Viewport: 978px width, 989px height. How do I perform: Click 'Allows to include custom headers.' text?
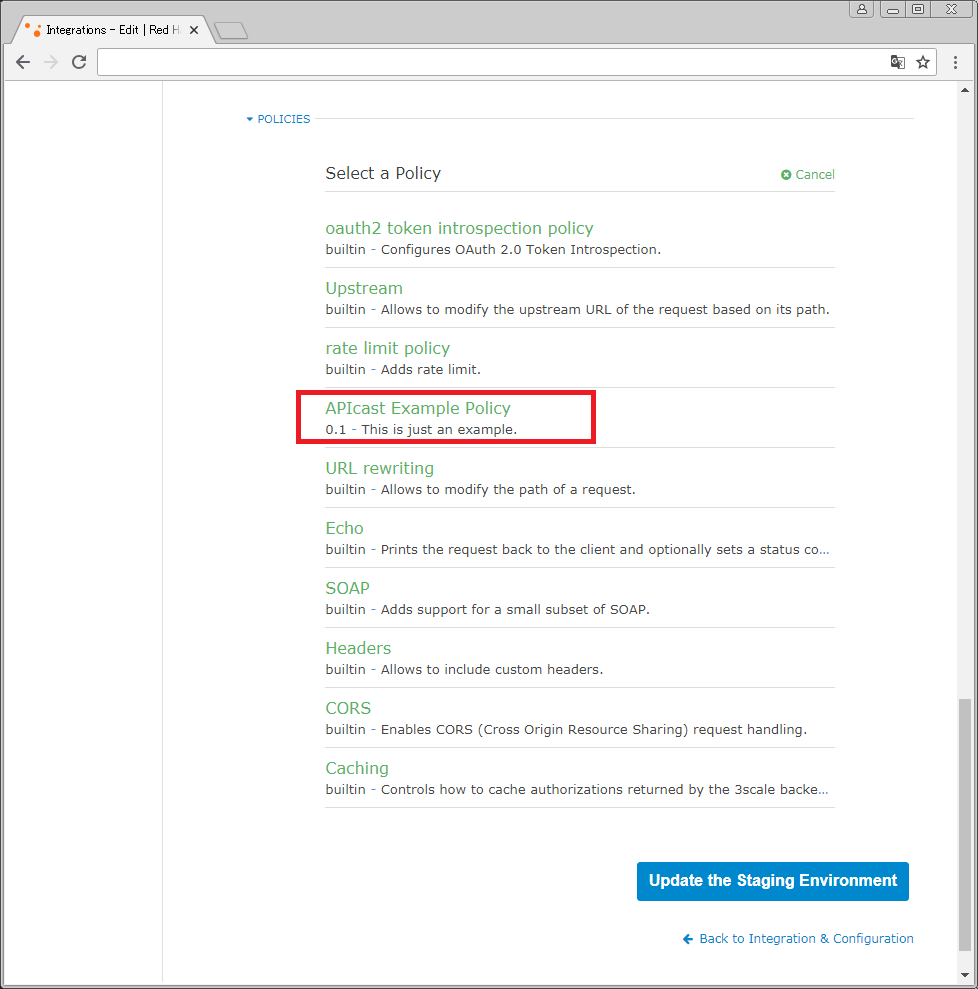point(492,669)
